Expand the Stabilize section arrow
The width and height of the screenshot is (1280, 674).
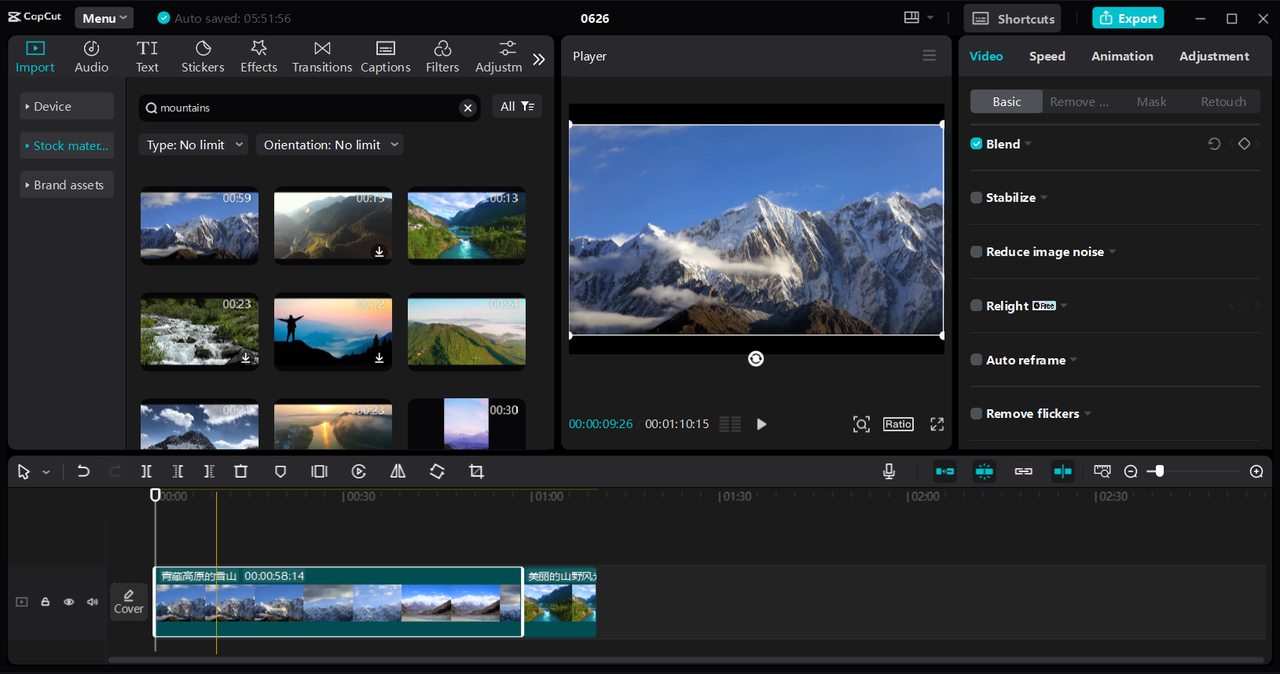tap(1044, 198)
